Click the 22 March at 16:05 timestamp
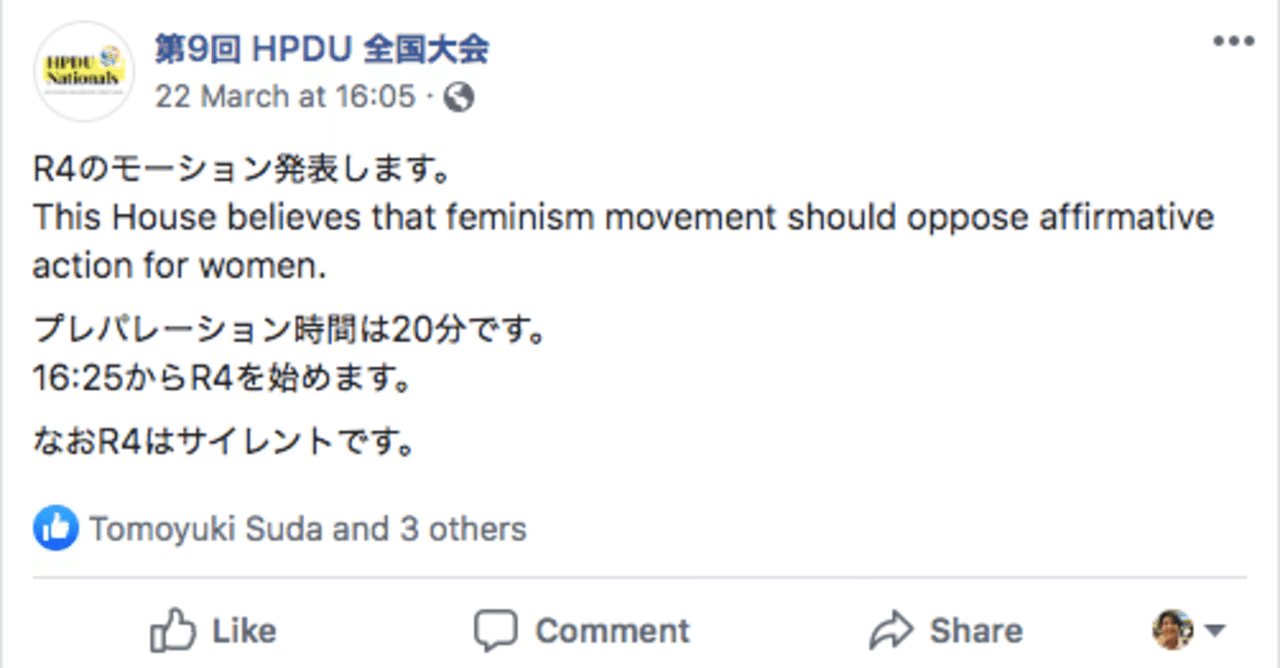Screen dimensions: 1280x668 point(284,97)
